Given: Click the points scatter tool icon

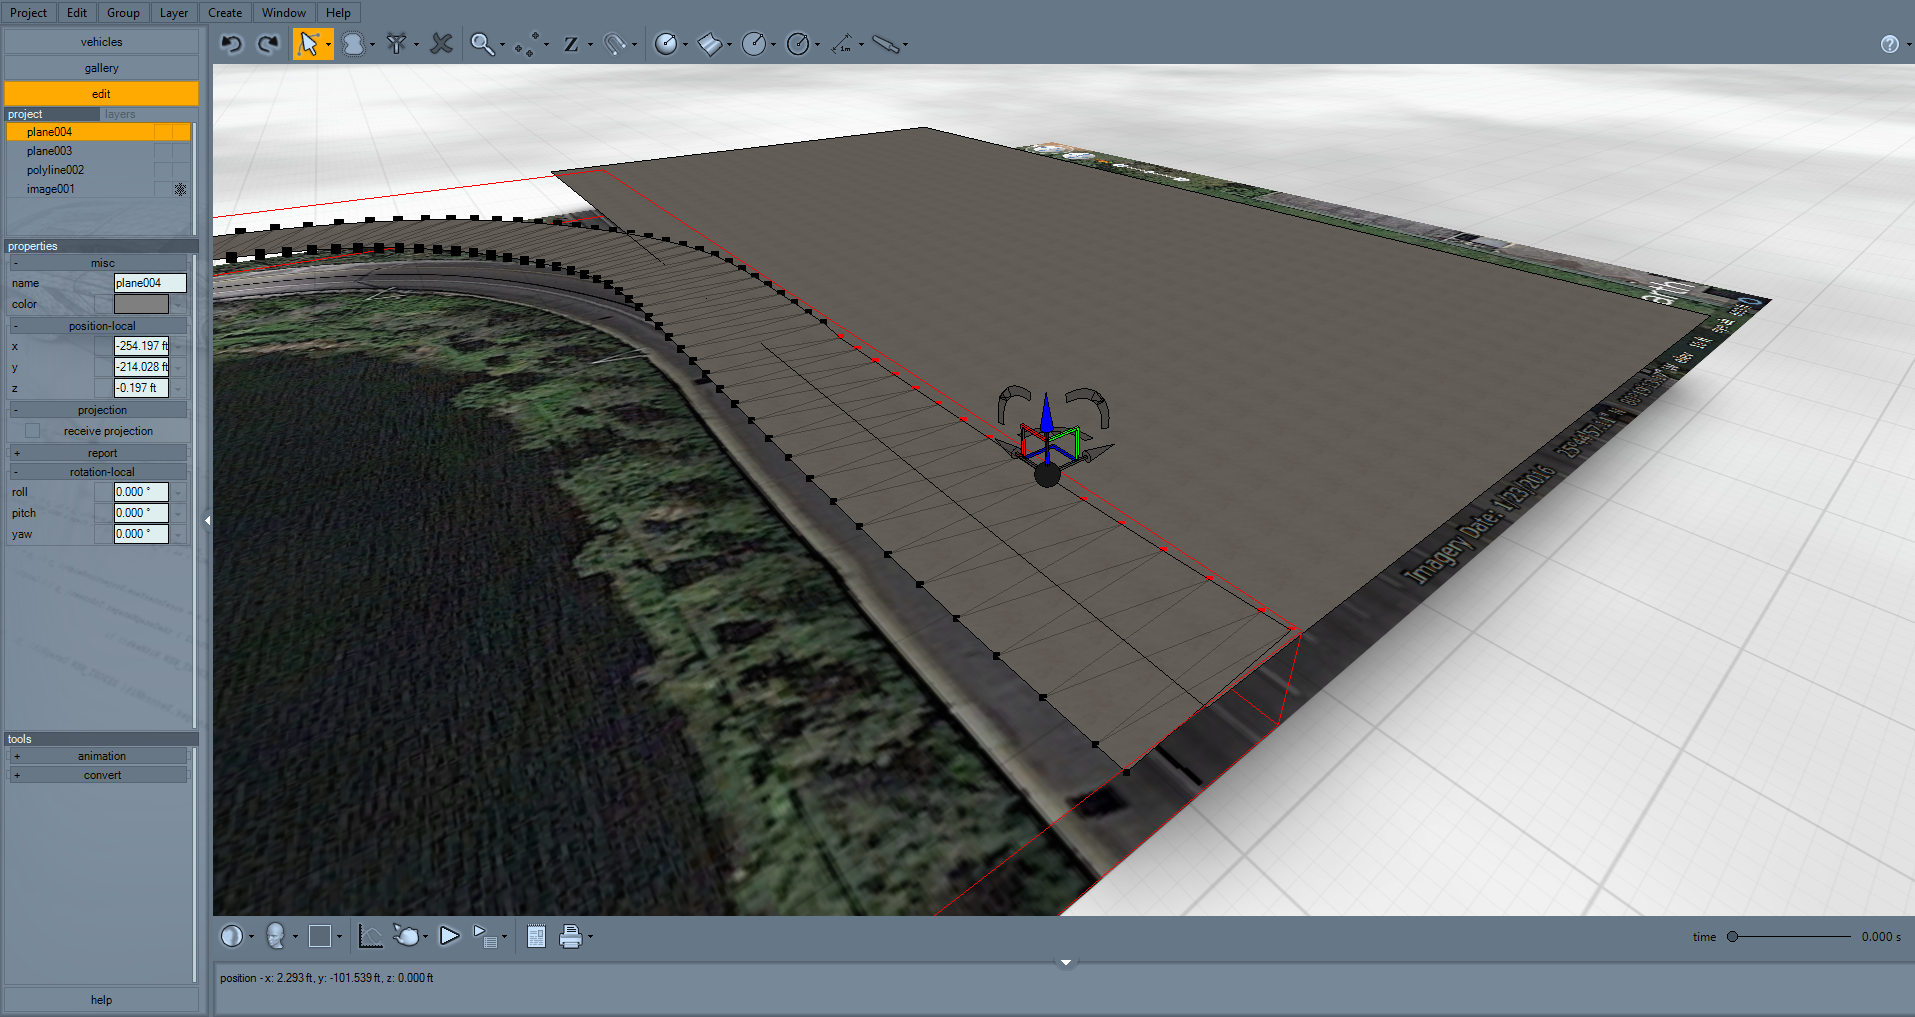Looking at the screenshot, I should [x=527, y=44].
